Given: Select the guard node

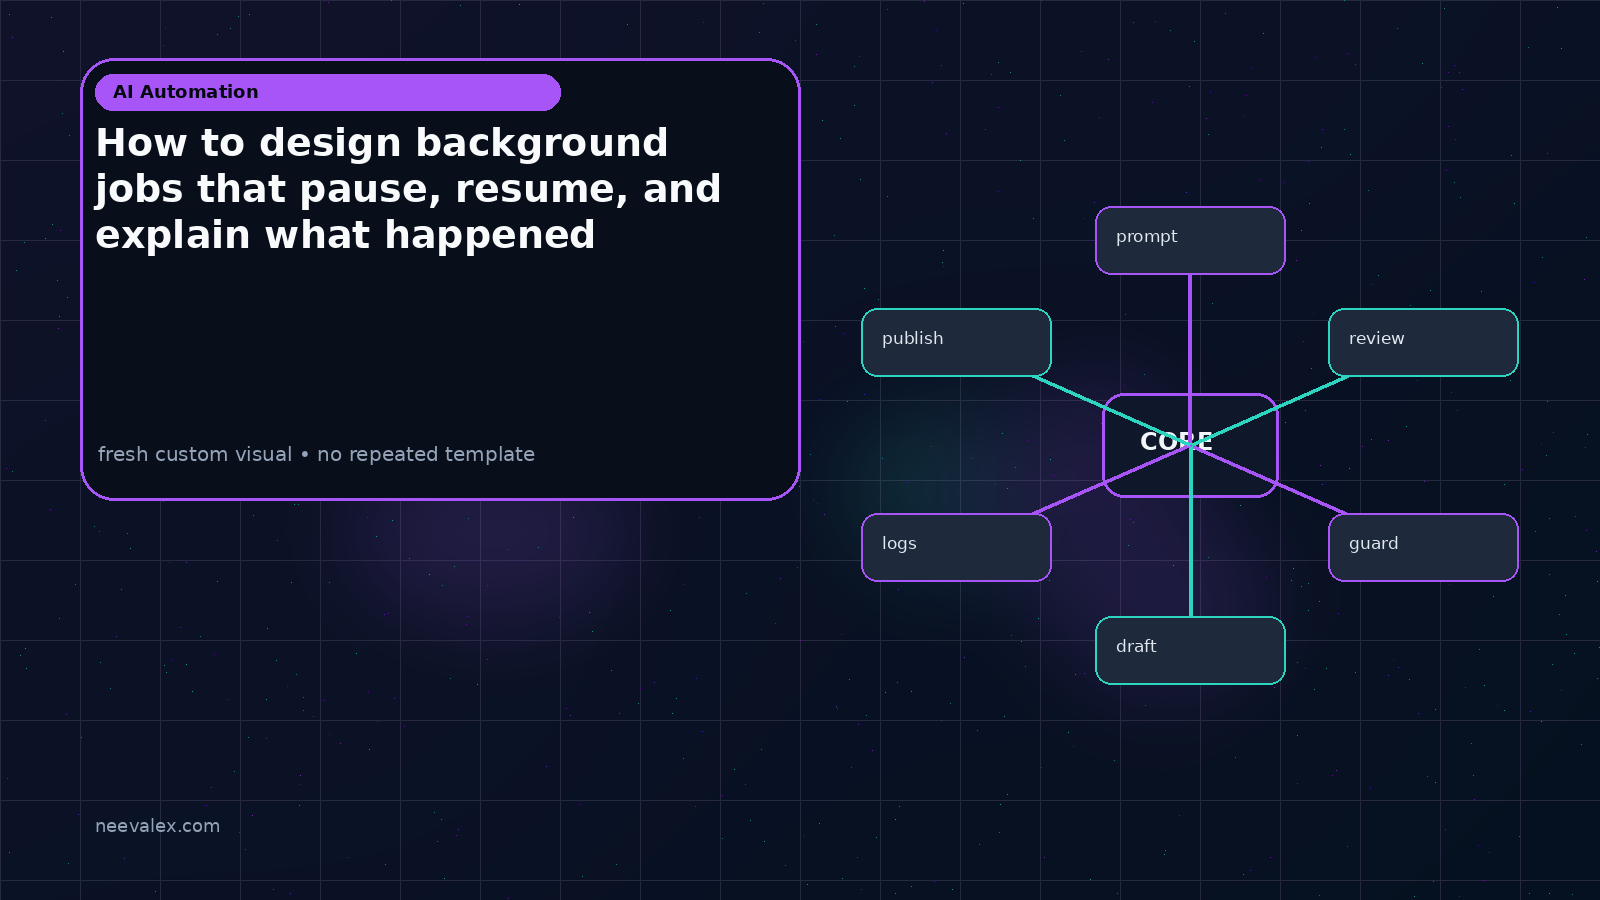Looking at the screenshot, I should point(1423,547).
